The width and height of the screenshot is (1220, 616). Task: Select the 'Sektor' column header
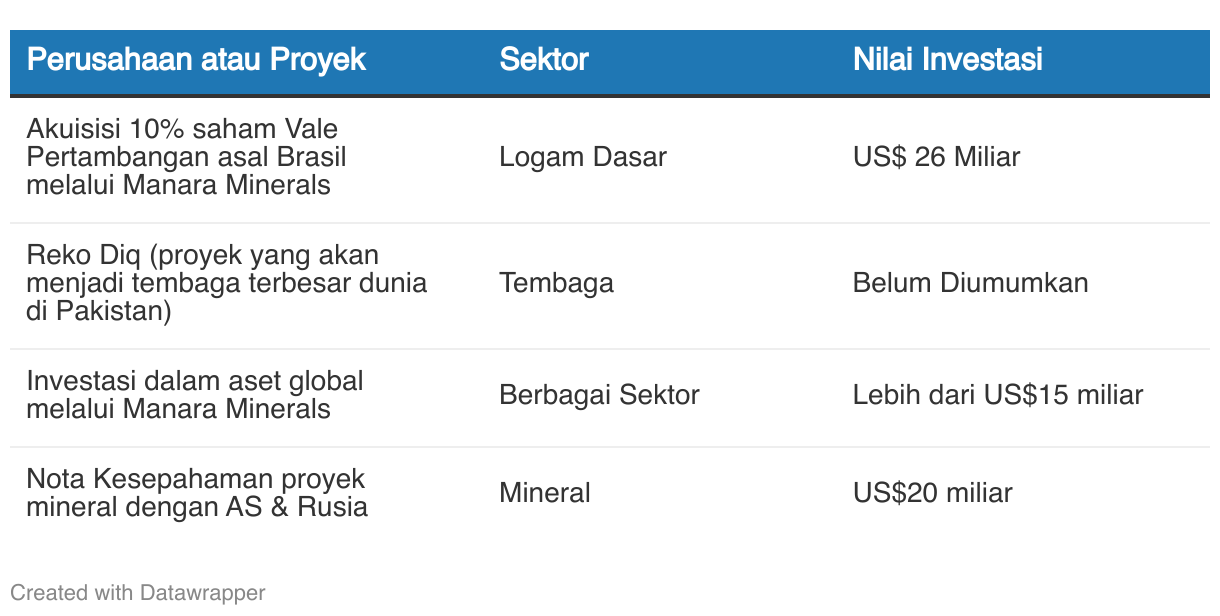coord(544,59)
